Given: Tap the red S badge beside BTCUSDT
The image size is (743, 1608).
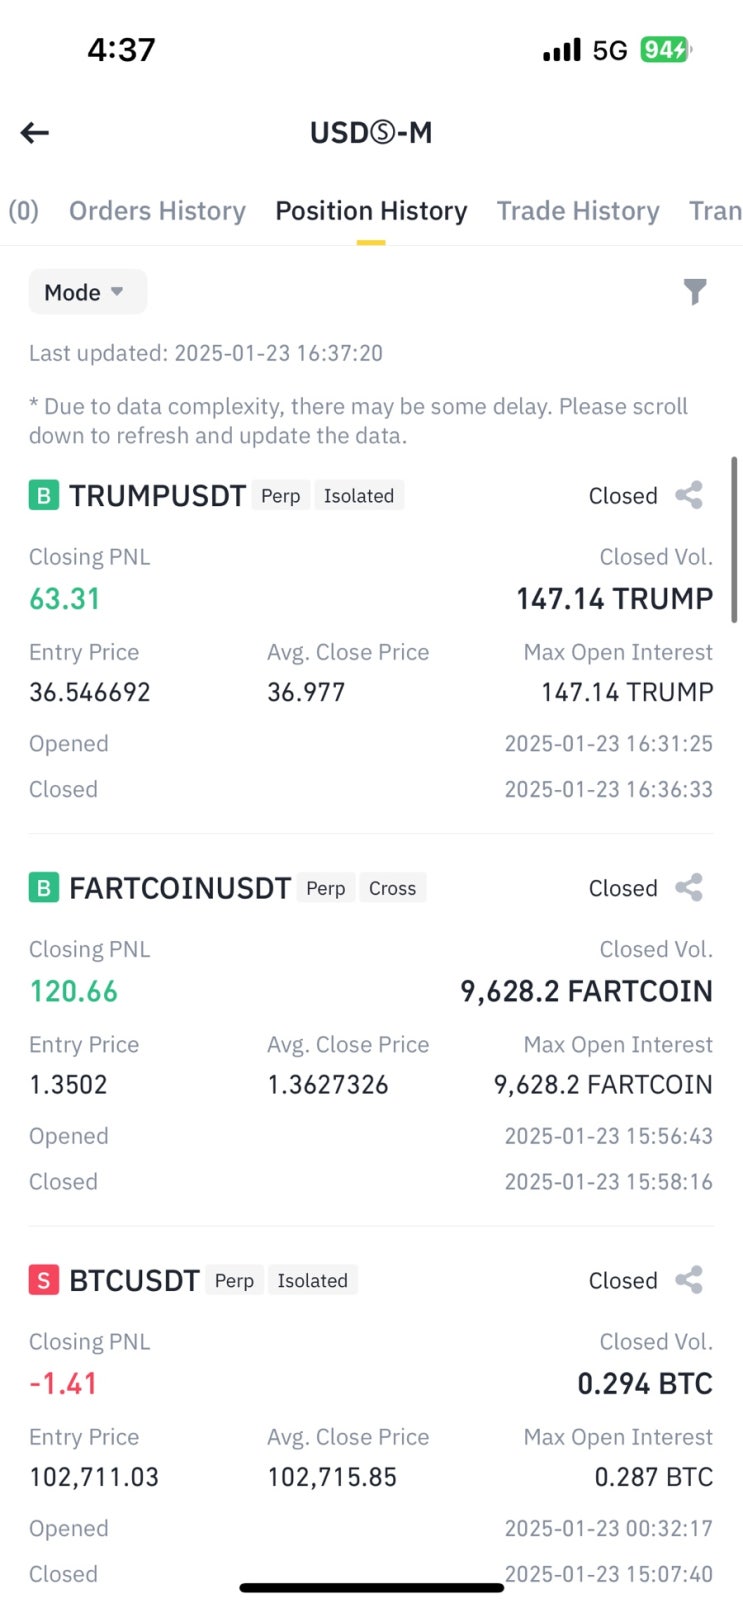Looking at the screenshot, I should click(x=44, y=1280).
